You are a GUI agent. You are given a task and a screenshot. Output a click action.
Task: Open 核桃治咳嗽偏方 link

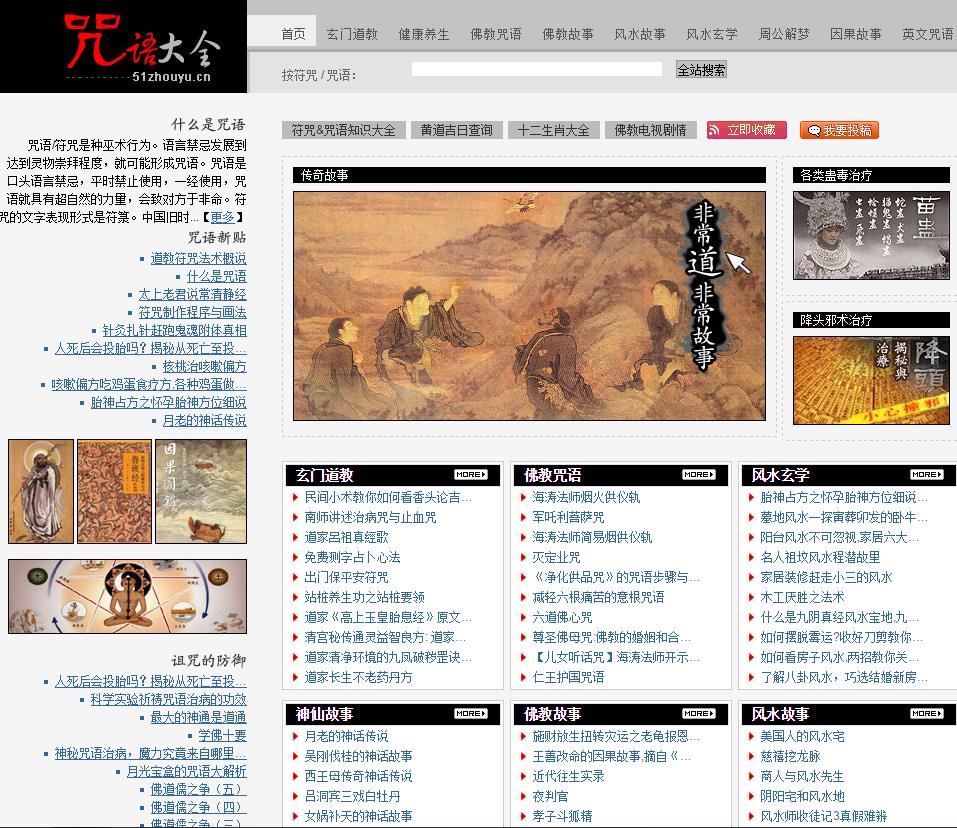coord(204,366)
